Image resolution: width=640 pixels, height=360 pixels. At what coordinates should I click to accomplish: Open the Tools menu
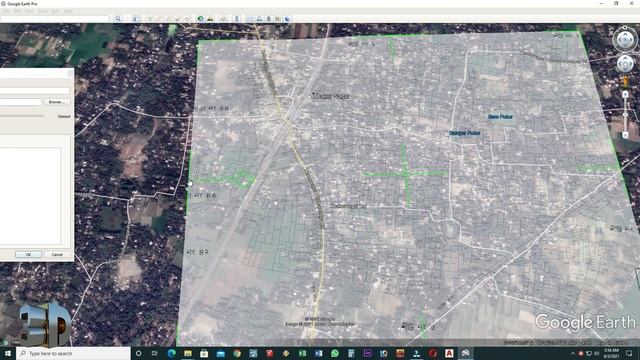click(43, 11)
